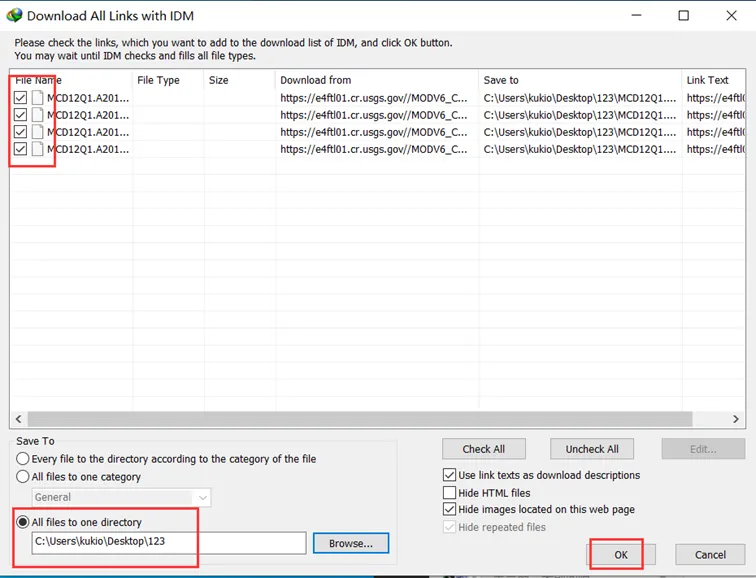The height and width of the screenshot is (578, 756).
Task: Confirm downloads with the OK button
Action: (x=621, y=554)
